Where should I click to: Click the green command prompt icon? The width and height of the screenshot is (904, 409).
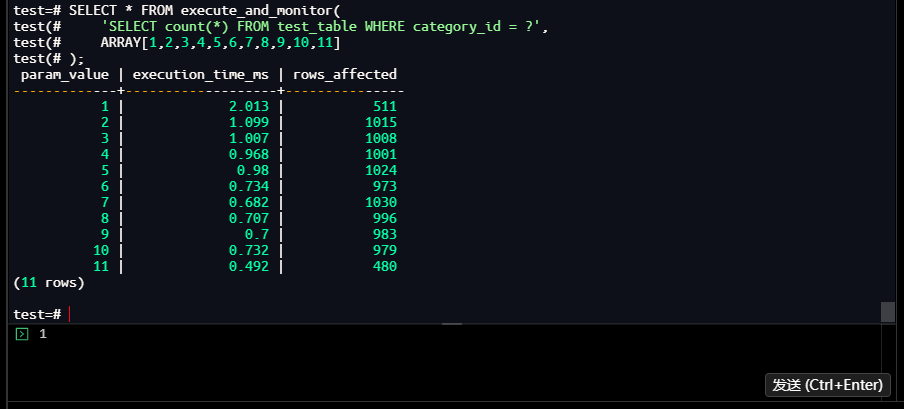click(x=22, y=334)
